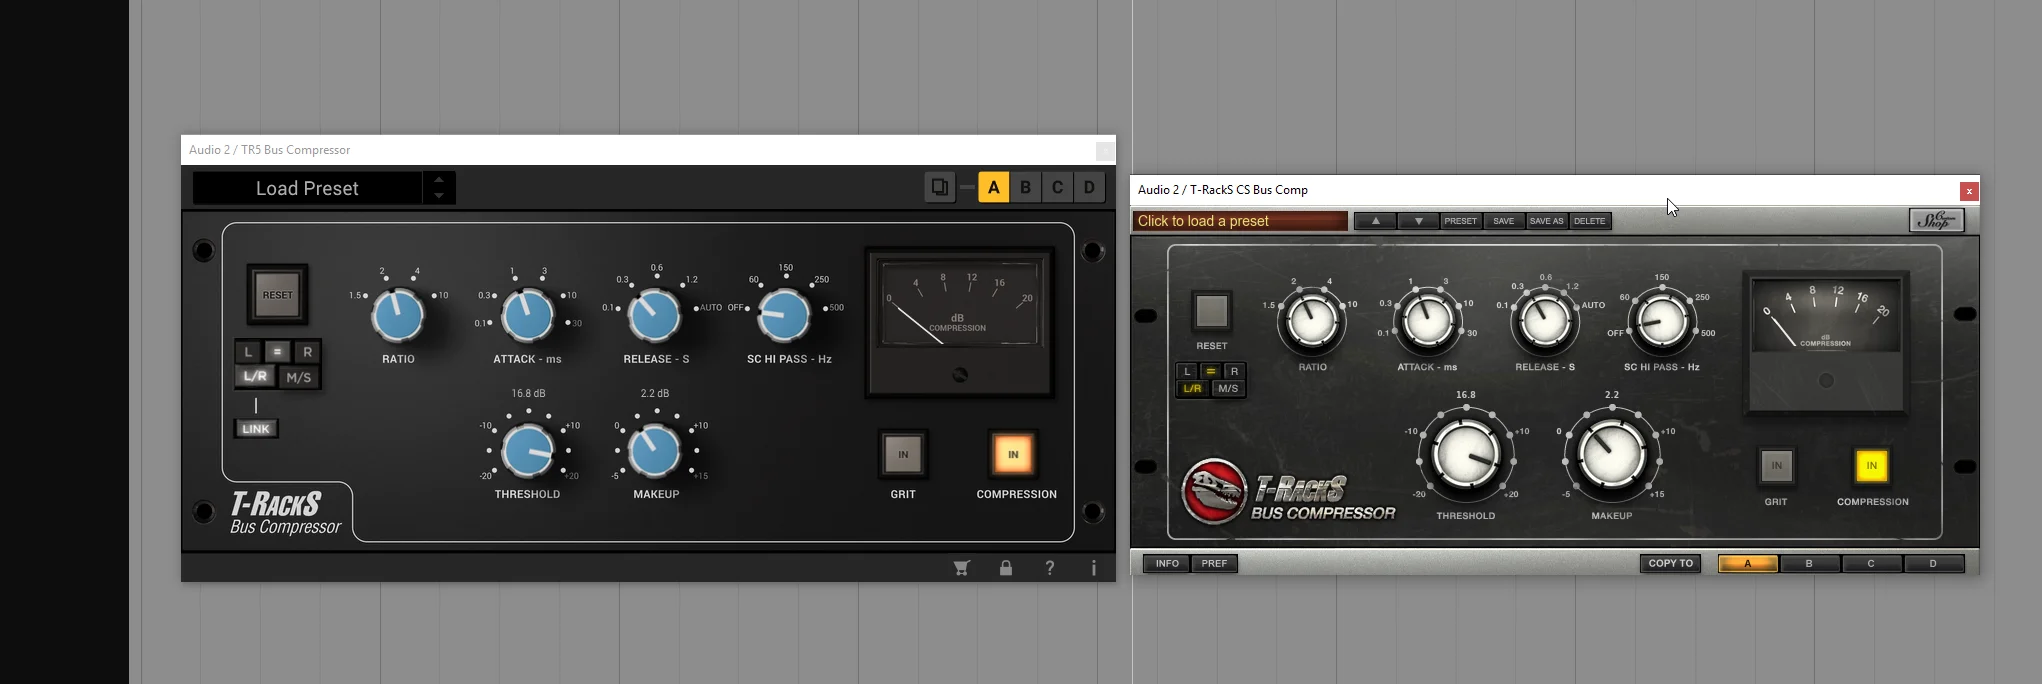Click the SAVE button in CS Bus Comp

click(x=1504, y=221)
